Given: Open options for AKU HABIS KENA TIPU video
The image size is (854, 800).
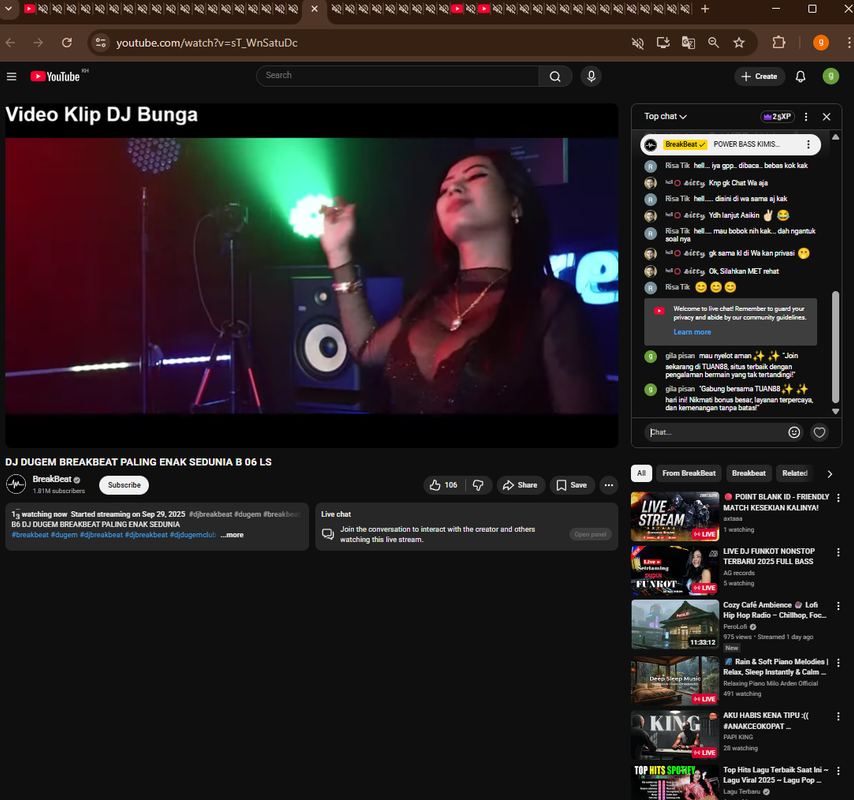Looking at the screenshot, I should tap(838, 716).
